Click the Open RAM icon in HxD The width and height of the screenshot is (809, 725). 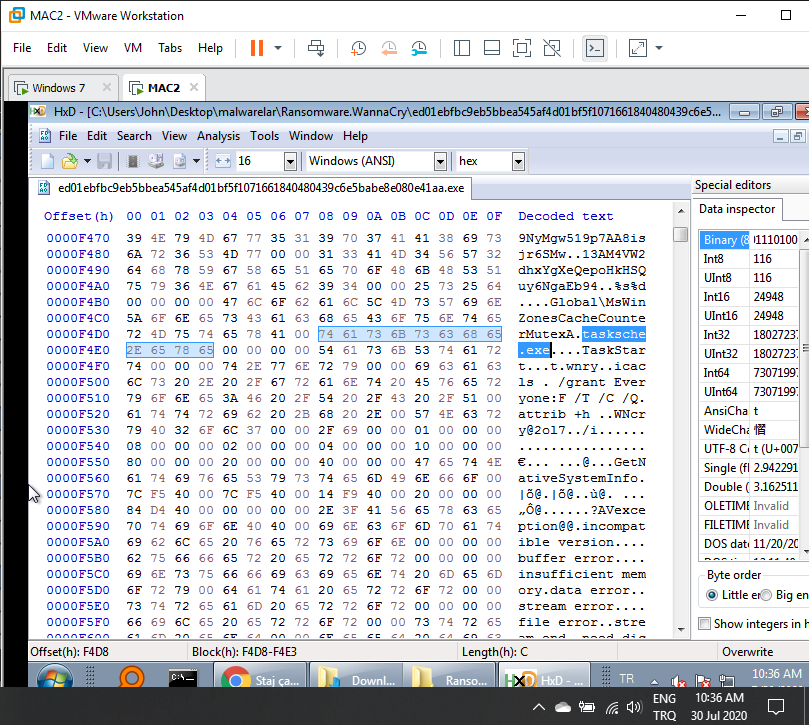133,162
